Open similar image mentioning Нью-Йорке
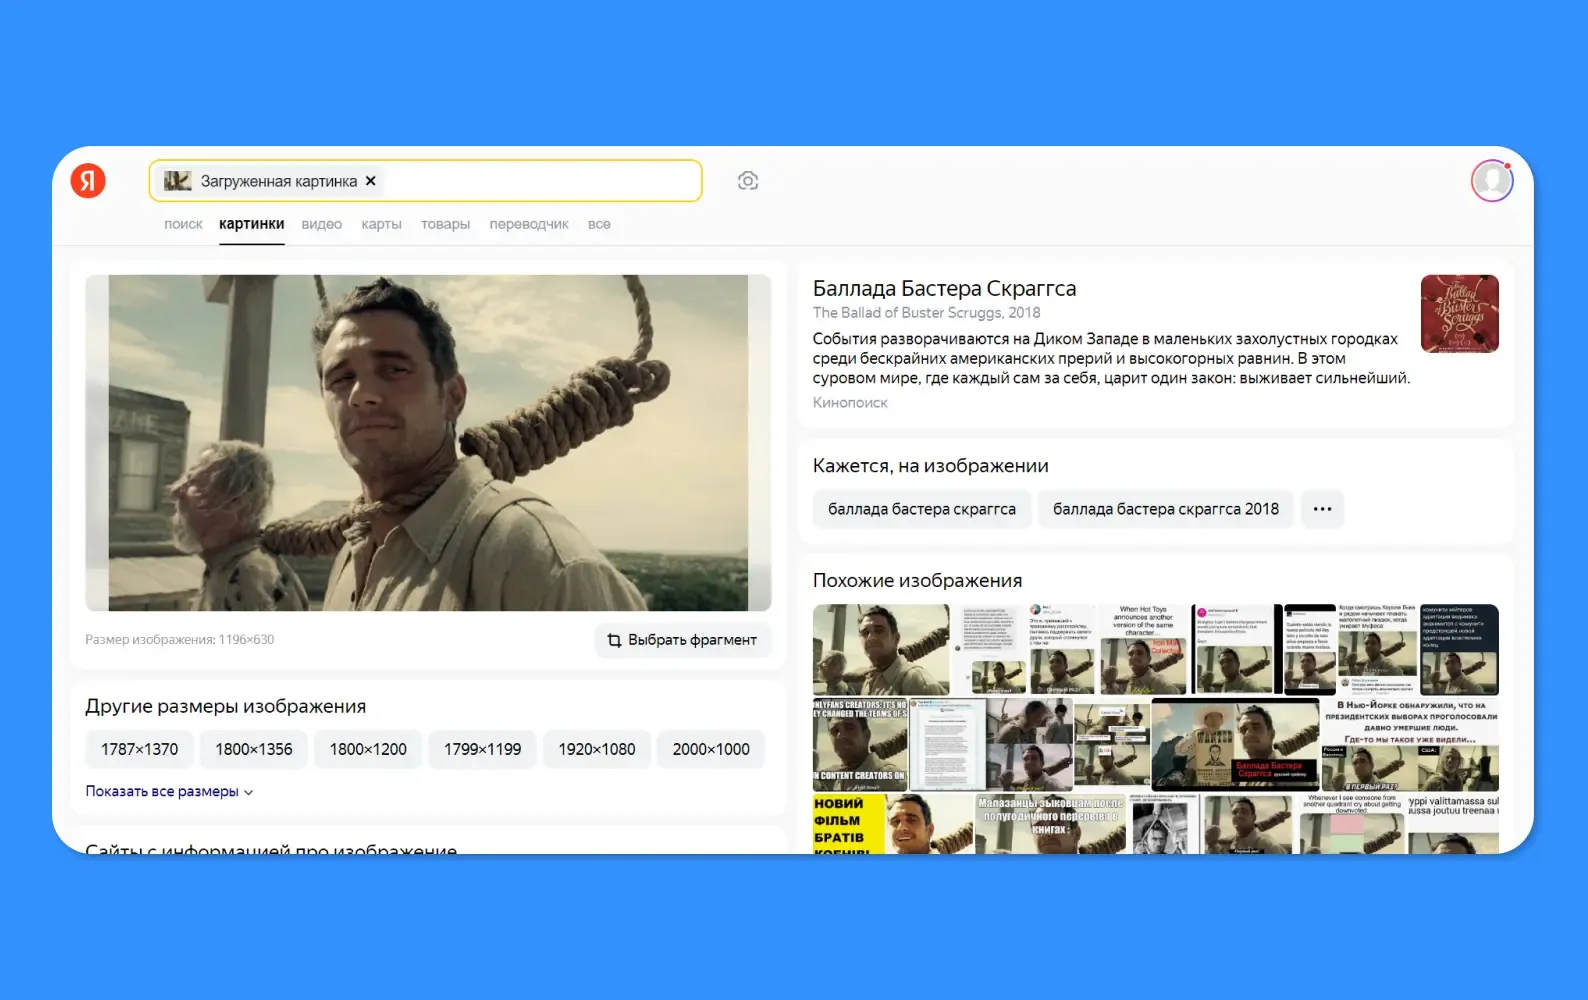 [x=1410, y=745]
